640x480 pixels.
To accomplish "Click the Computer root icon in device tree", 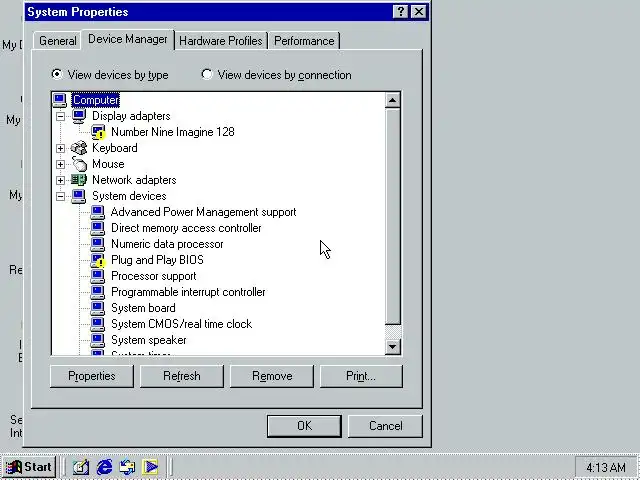I will coord(60,100).
